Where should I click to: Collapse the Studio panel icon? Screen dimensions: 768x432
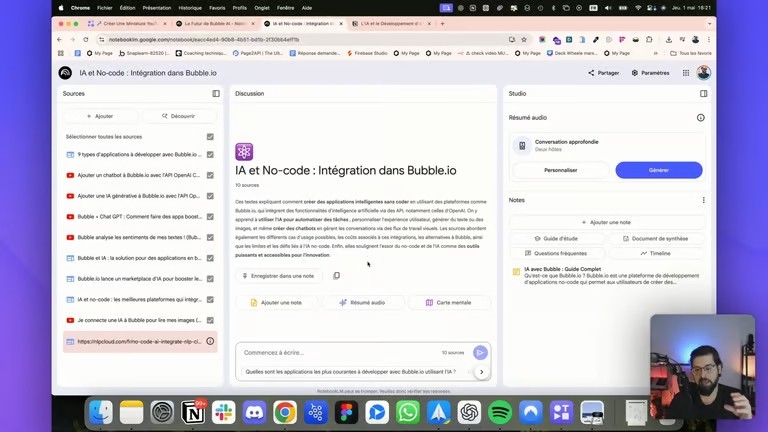(x=703, y=94)
